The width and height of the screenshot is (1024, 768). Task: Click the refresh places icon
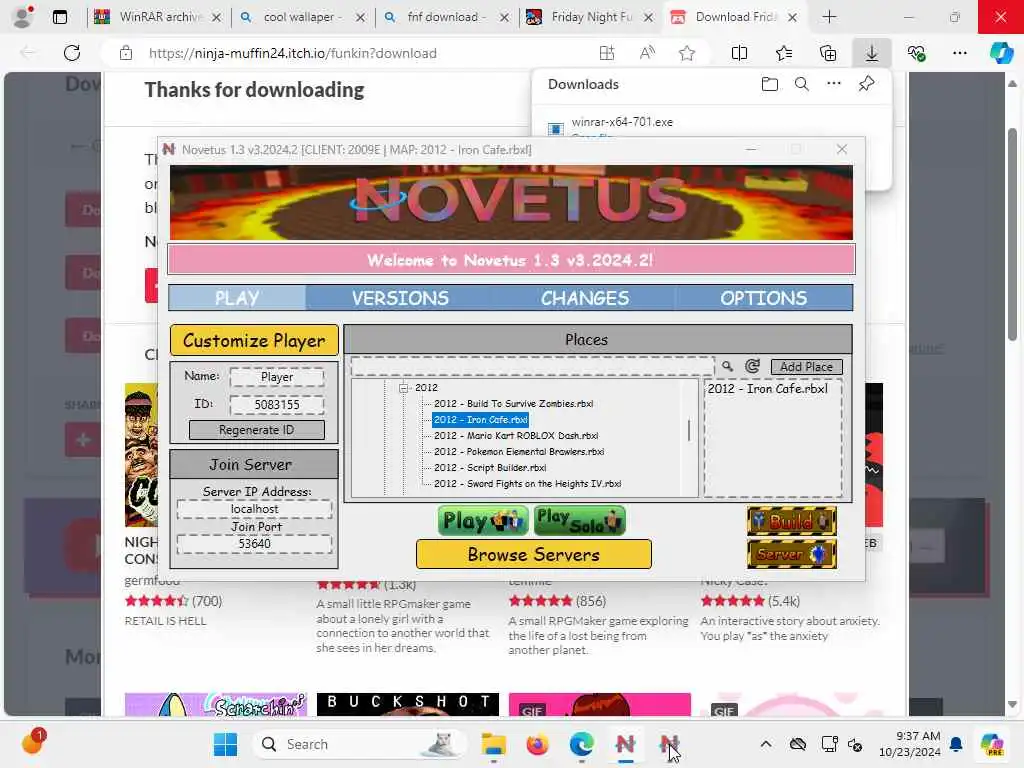[x=752, y=366]
